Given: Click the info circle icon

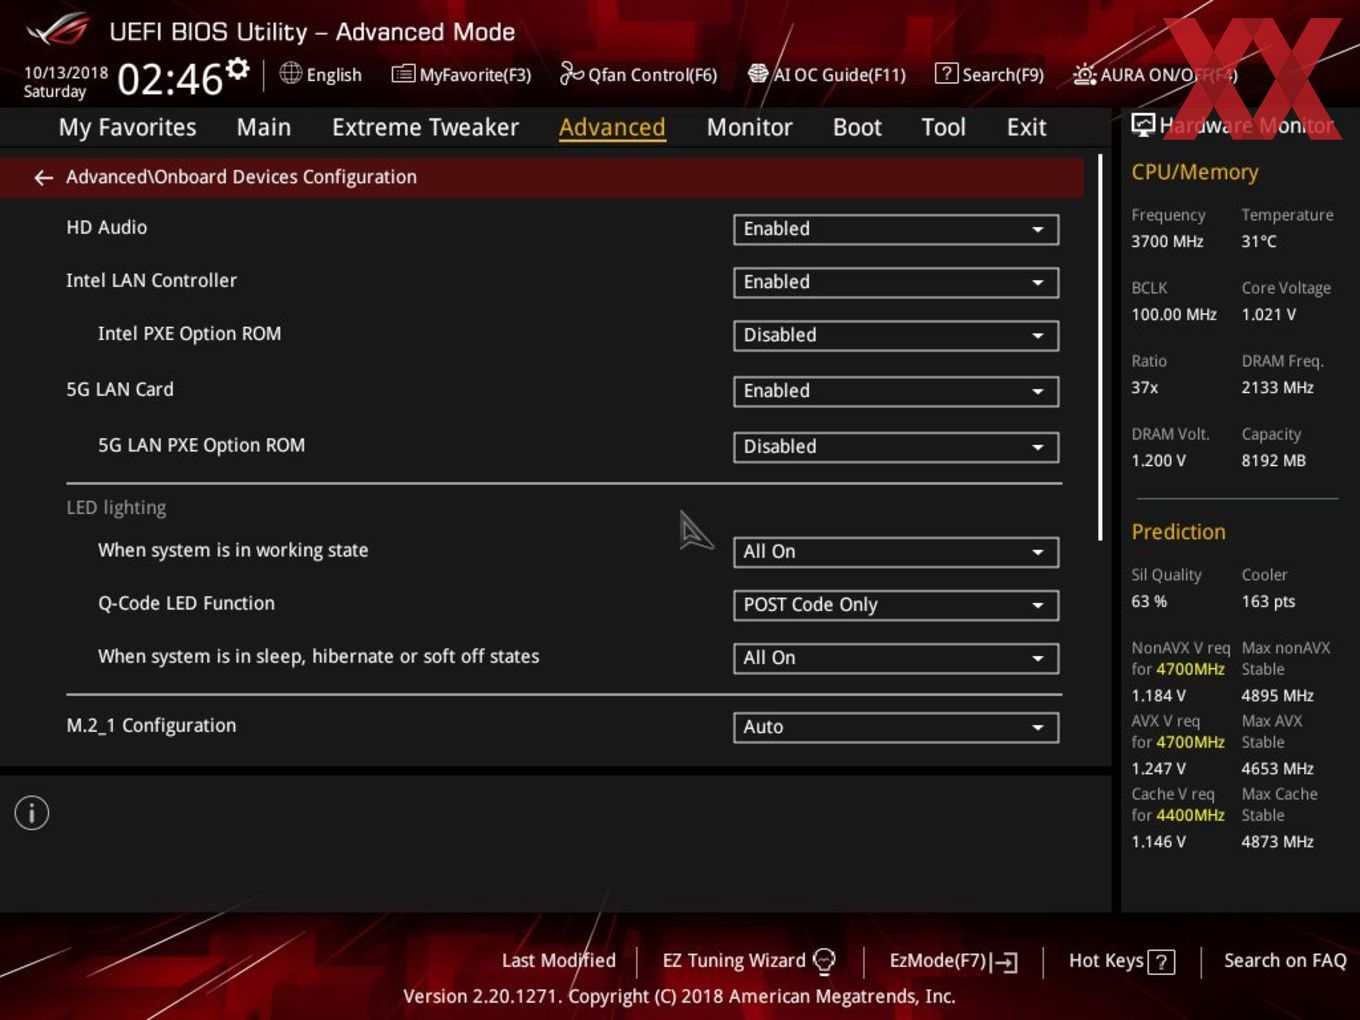Looking at the screenshot, I should click(32, 813).
